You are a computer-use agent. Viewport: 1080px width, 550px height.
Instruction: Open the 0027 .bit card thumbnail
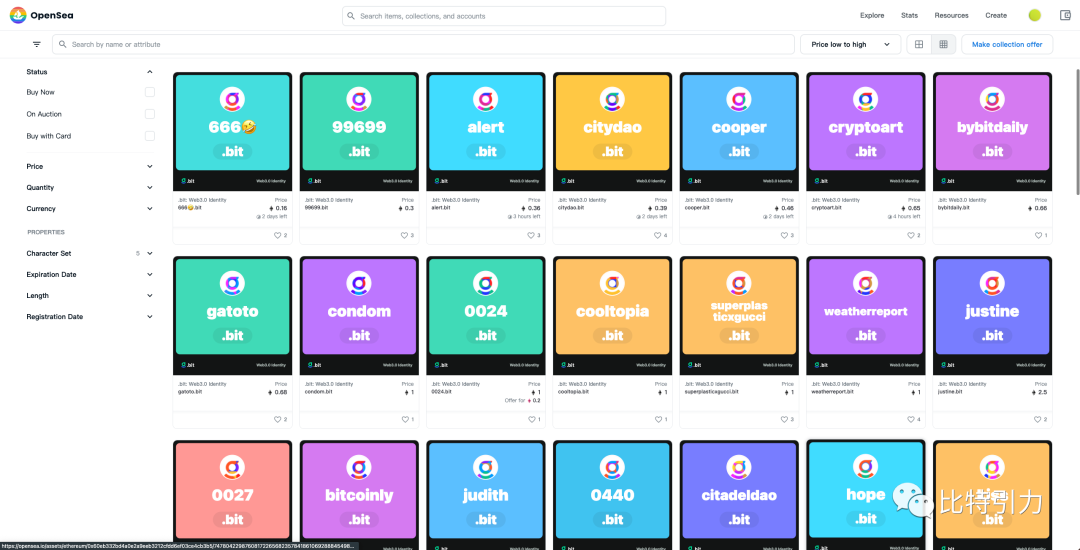232,495
